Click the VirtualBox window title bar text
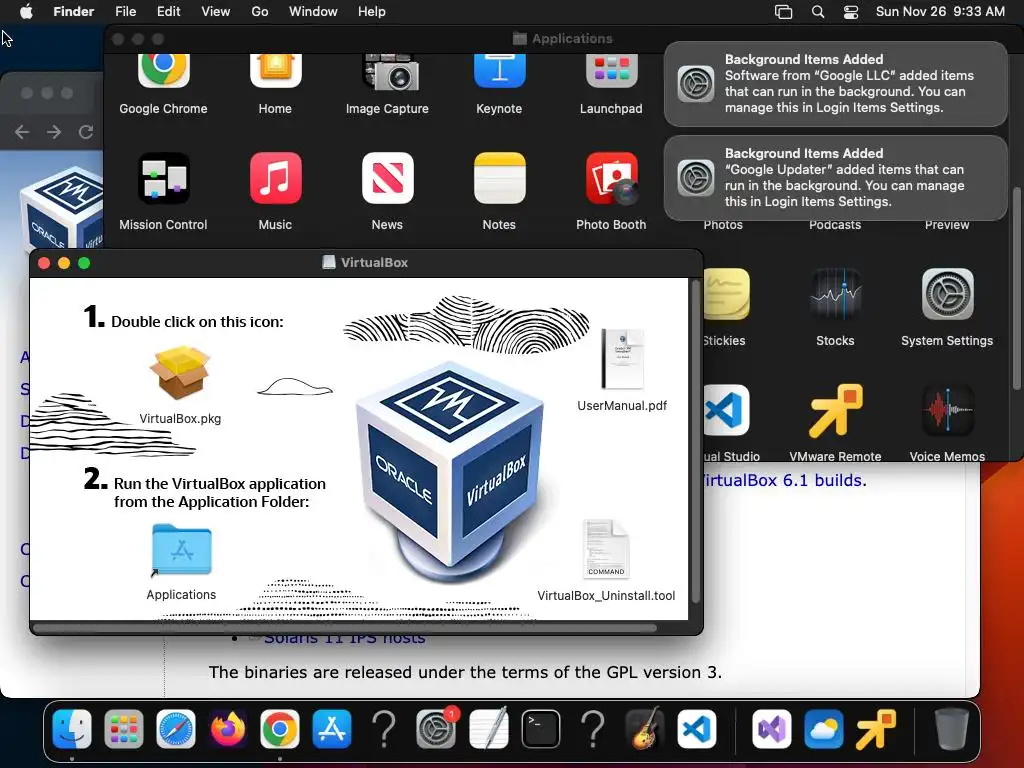The width and height of the screenshot is (1024, 768). point(374,263)
